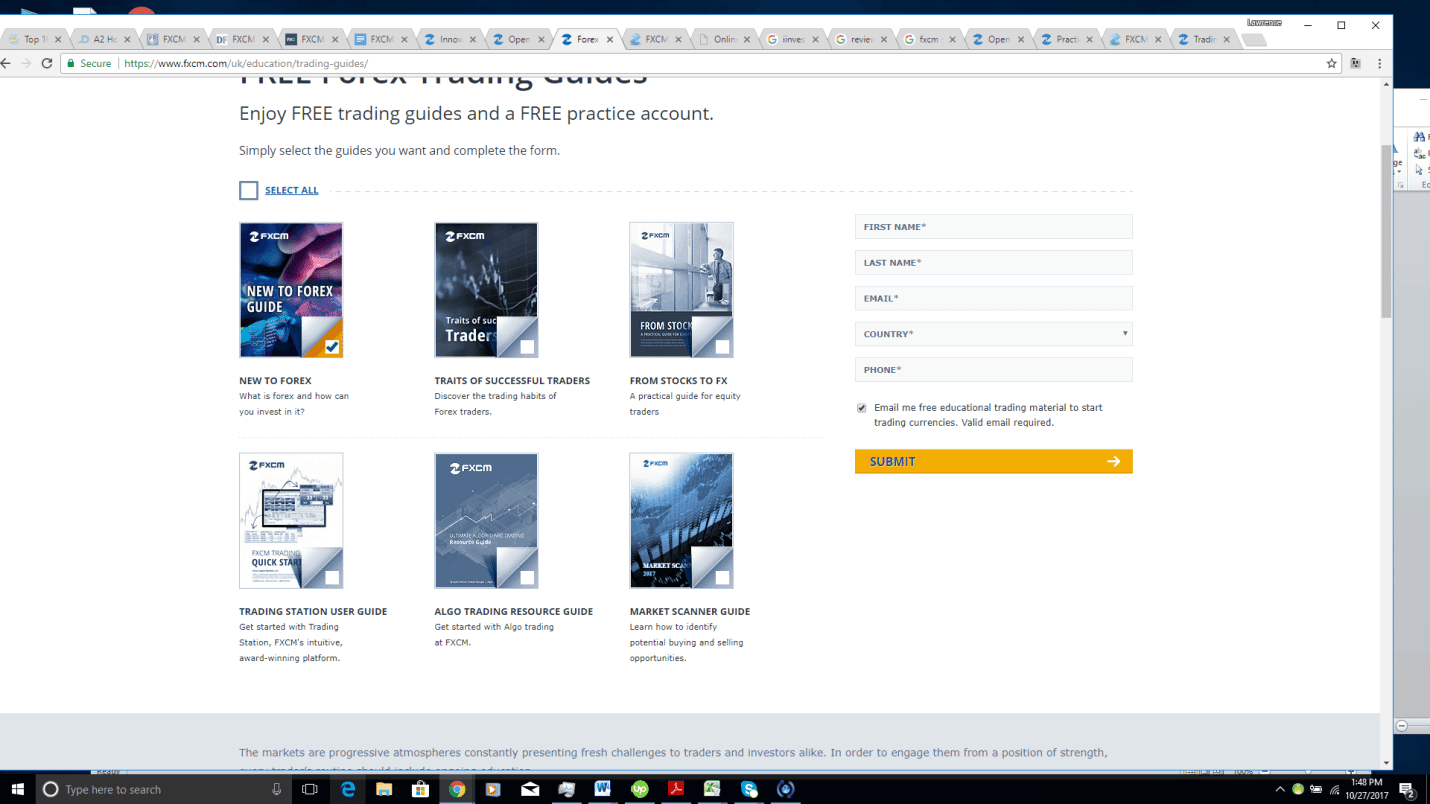Screen dimensions: 1430x804
Task: Check the Traits of Successful Traders checkbox
Action: tap(527, 347)
